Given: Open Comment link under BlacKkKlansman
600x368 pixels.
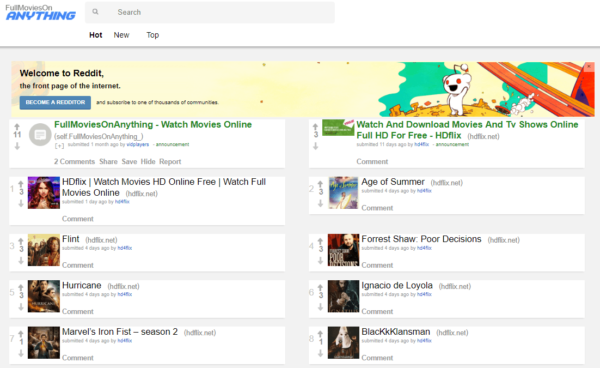Looking at the screenshot, I should tap(377, 358).
